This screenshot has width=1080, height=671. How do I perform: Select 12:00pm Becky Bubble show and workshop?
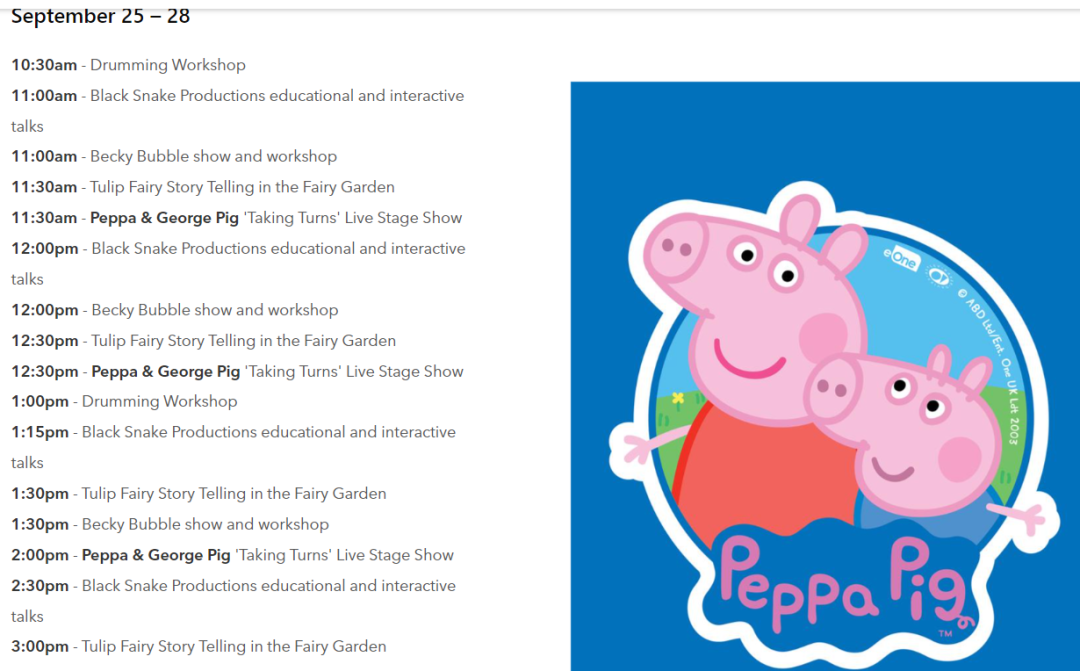click(x=175, y=310)
